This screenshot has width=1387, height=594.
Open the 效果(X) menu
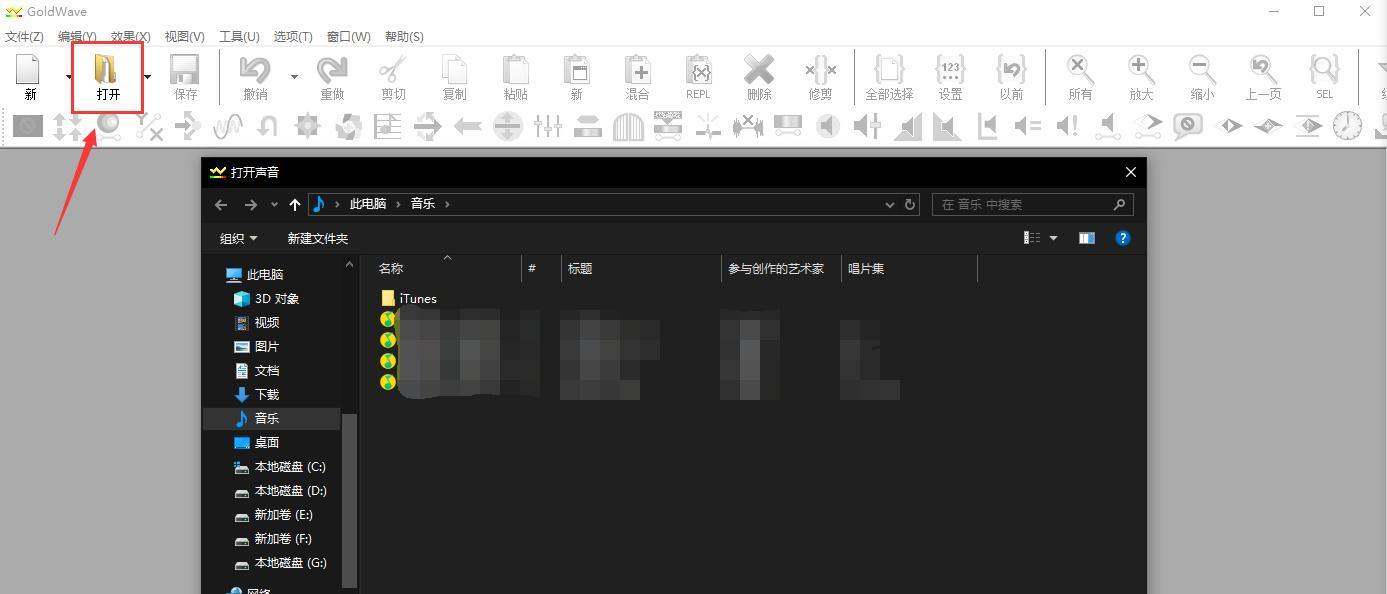click(130, 36)
